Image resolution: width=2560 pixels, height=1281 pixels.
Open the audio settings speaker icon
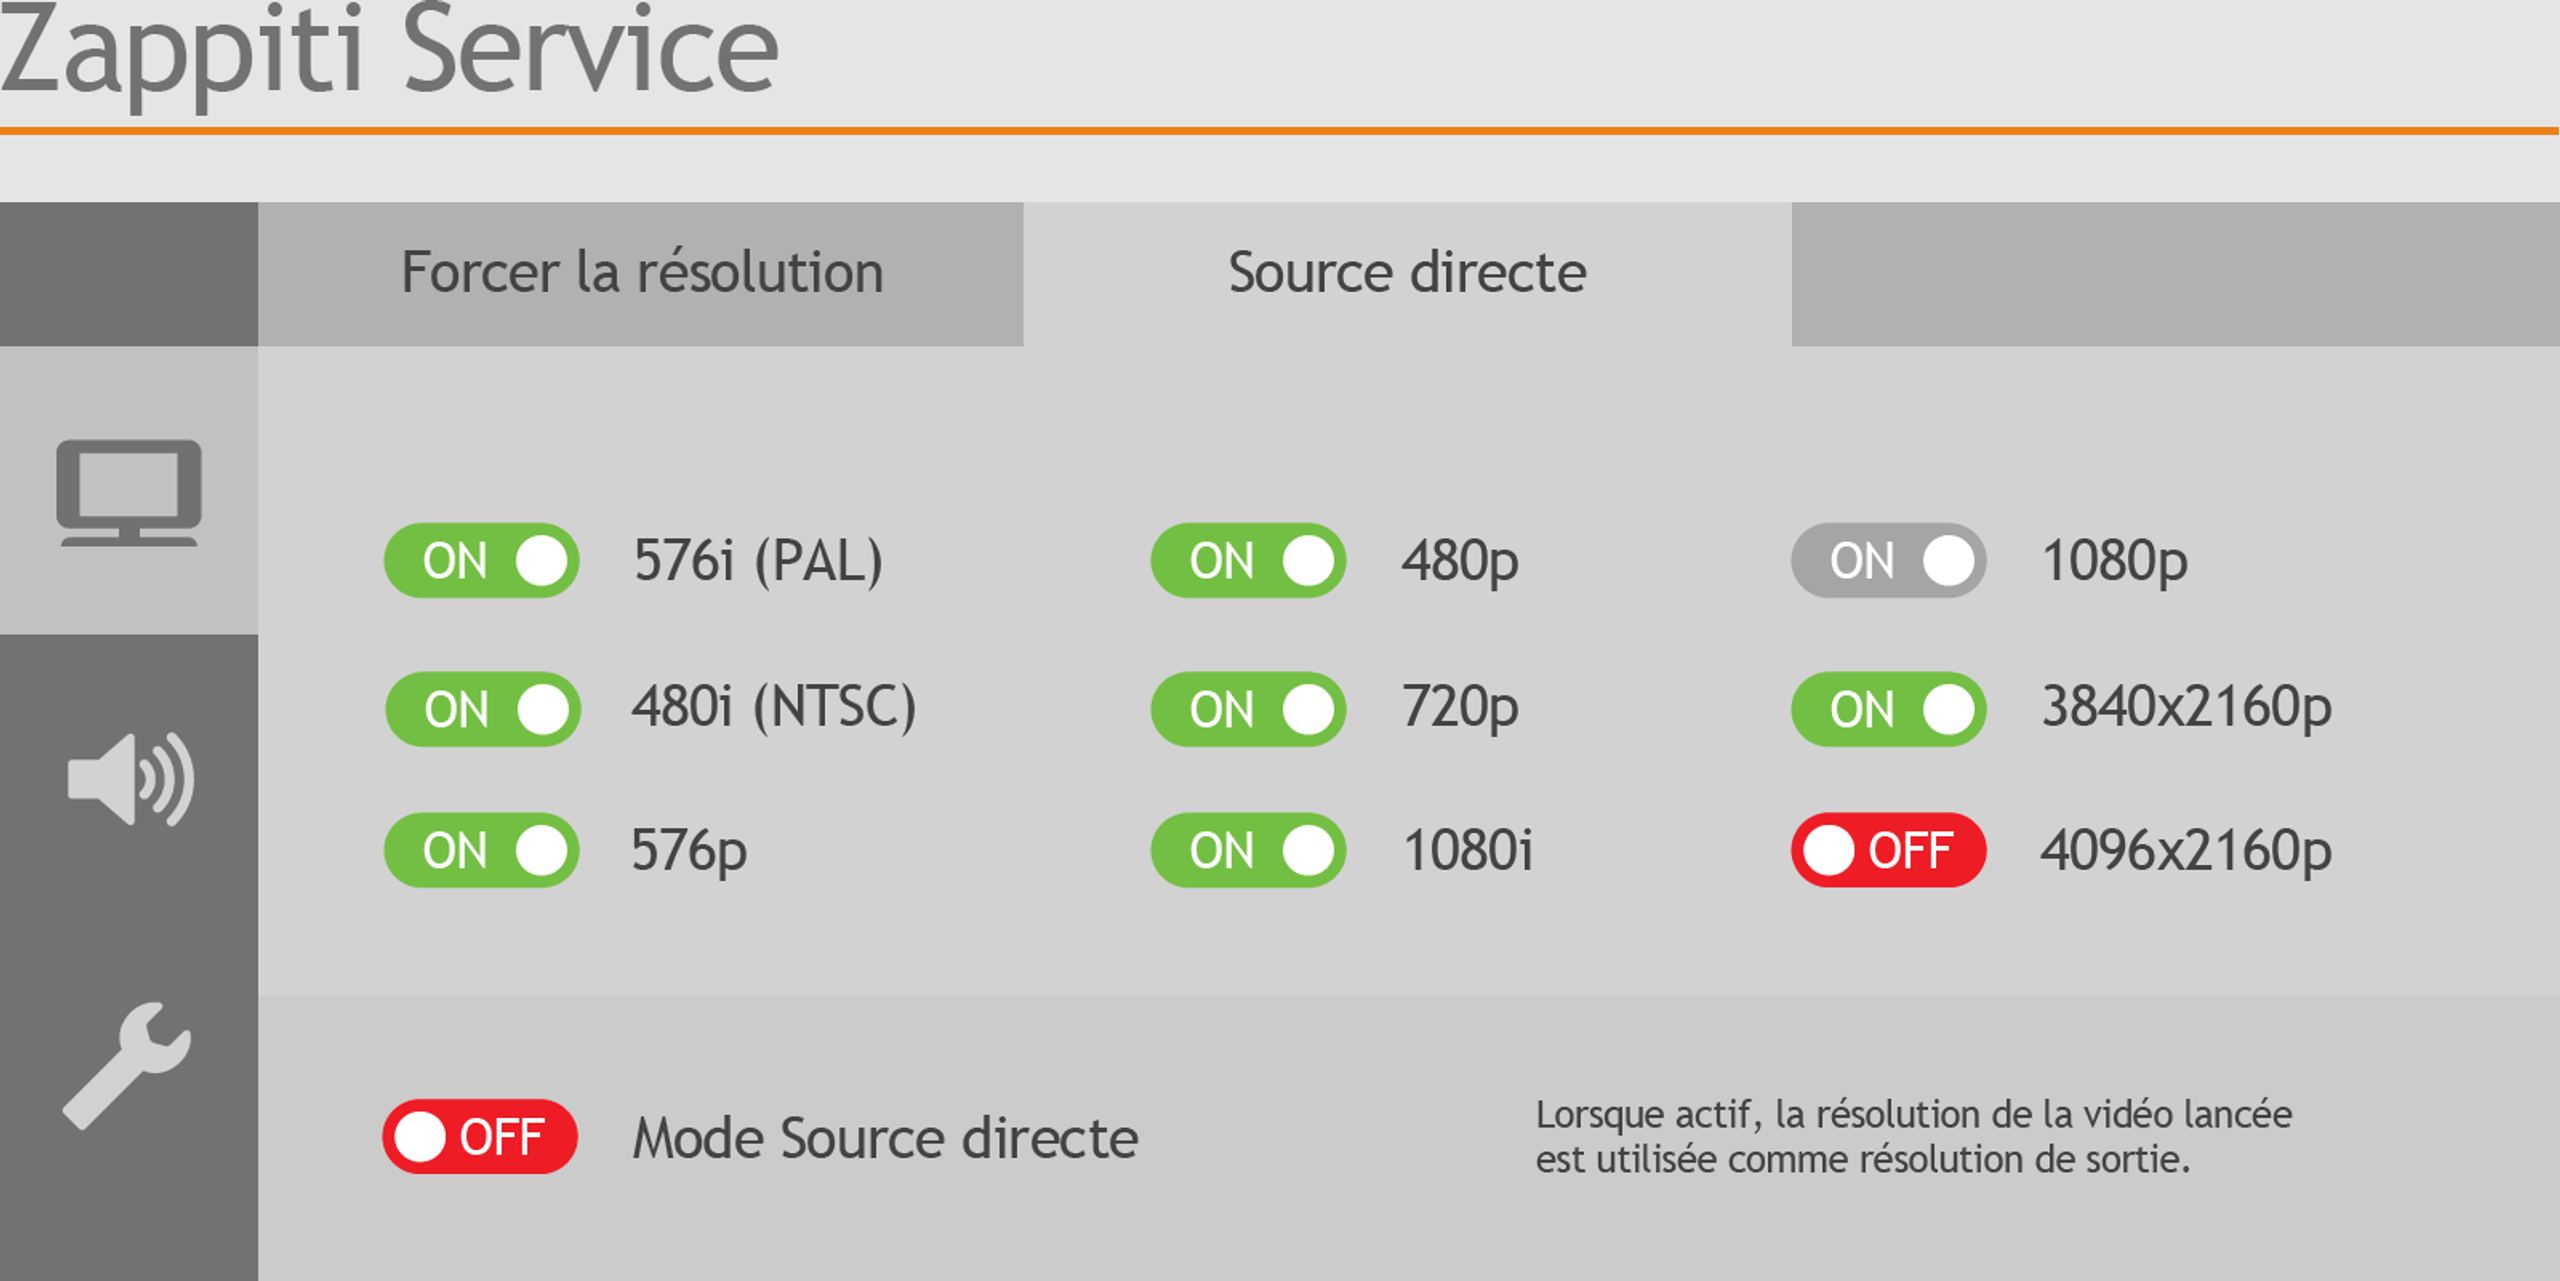pyautogui.click(x=130, y=779)
